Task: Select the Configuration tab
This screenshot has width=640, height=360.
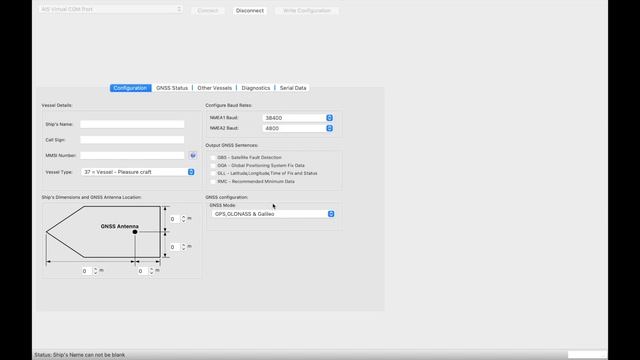Action: [x=130, y=88]
